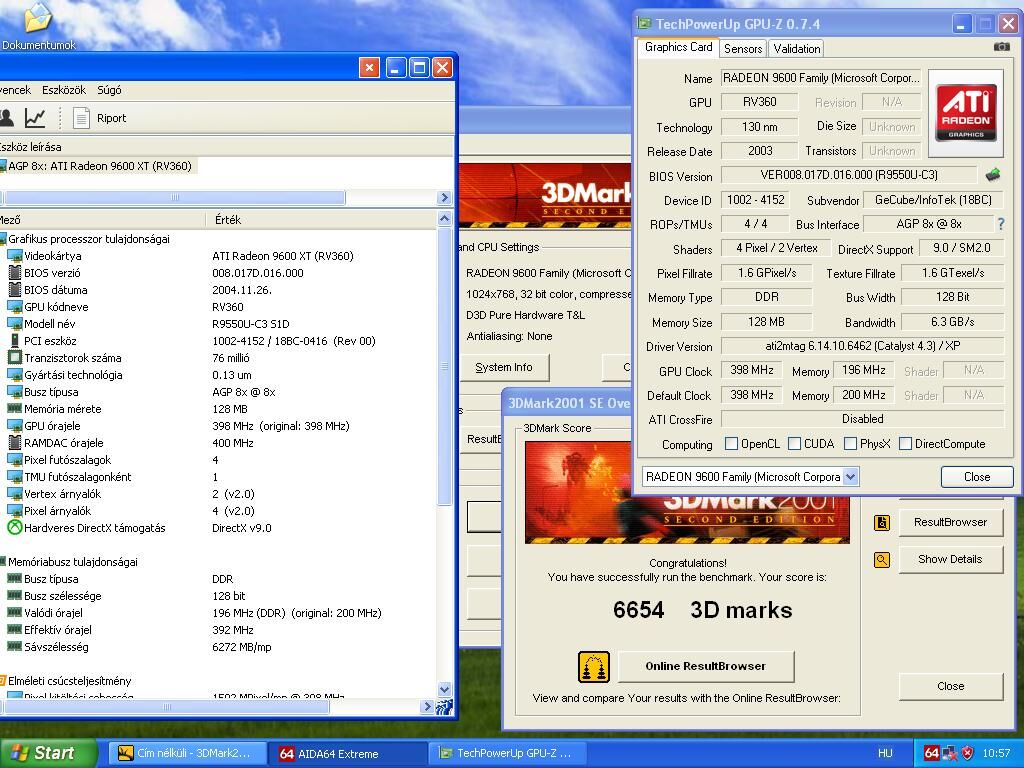The image size is (1024, 768).
Task: Click the BIOS Version field in GPU-Z
Action: (849, 175)
